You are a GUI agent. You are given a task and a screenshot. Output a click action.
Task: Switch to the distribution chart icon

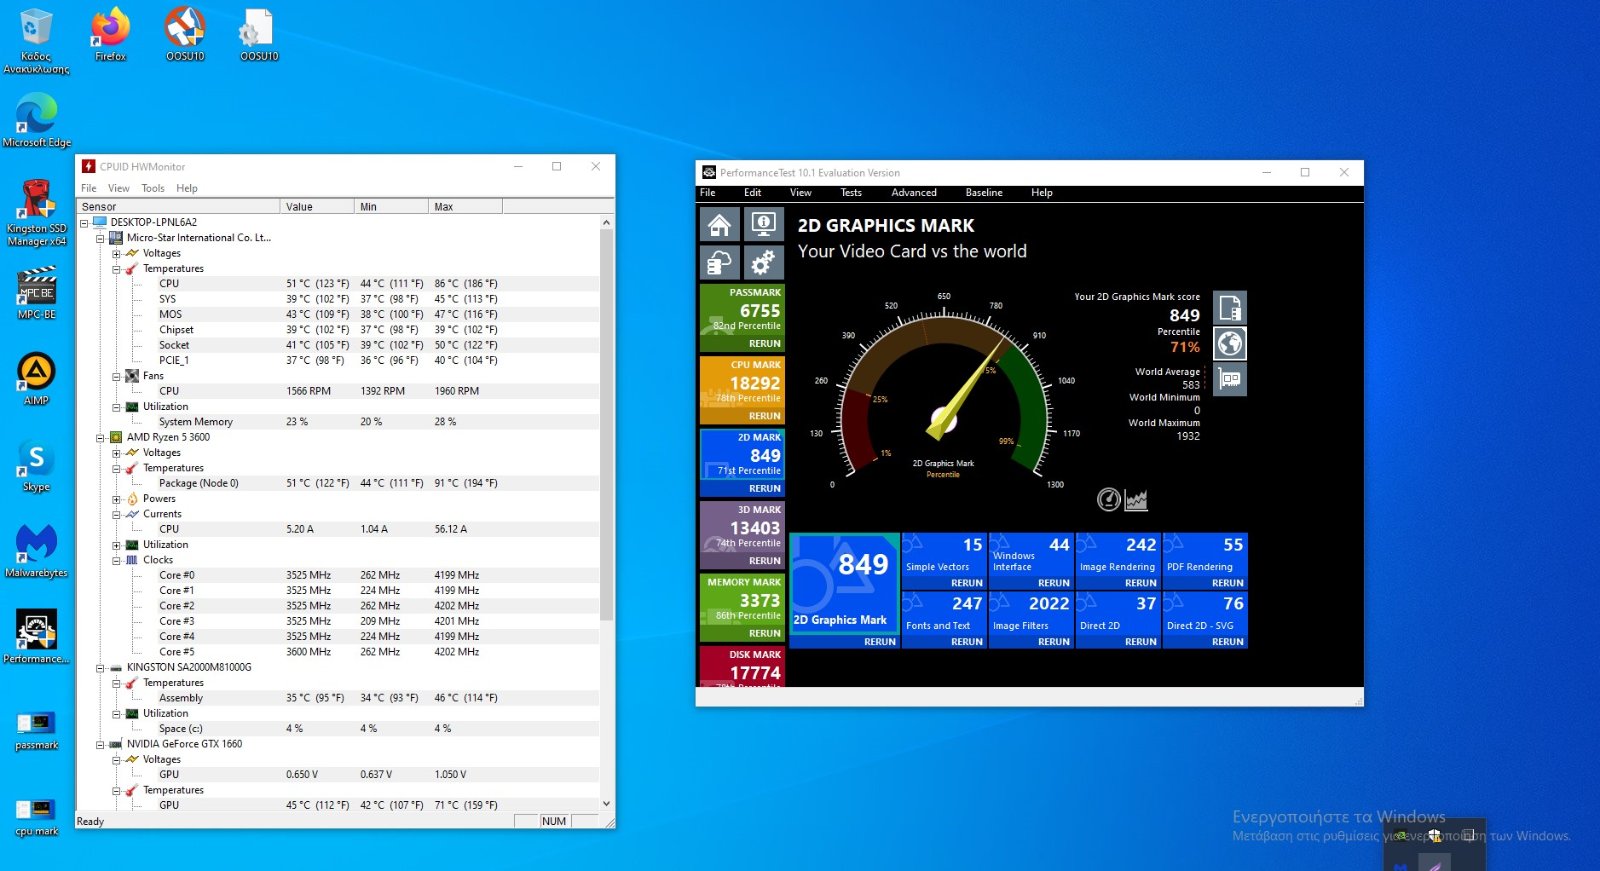(x=1136, y=499)
